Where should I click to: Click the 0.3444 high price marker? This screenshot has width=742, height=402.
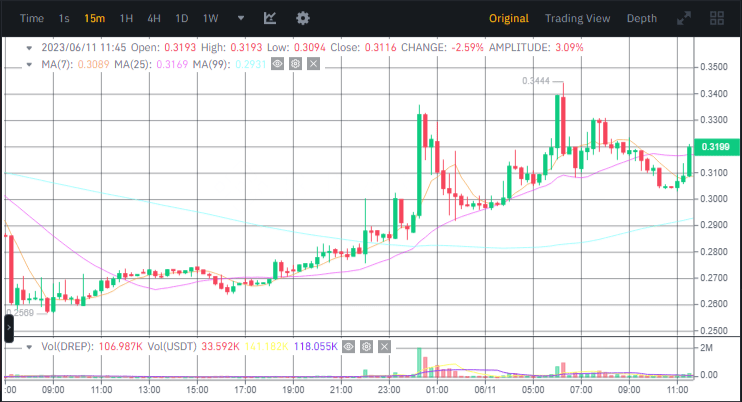click(536, 81)
